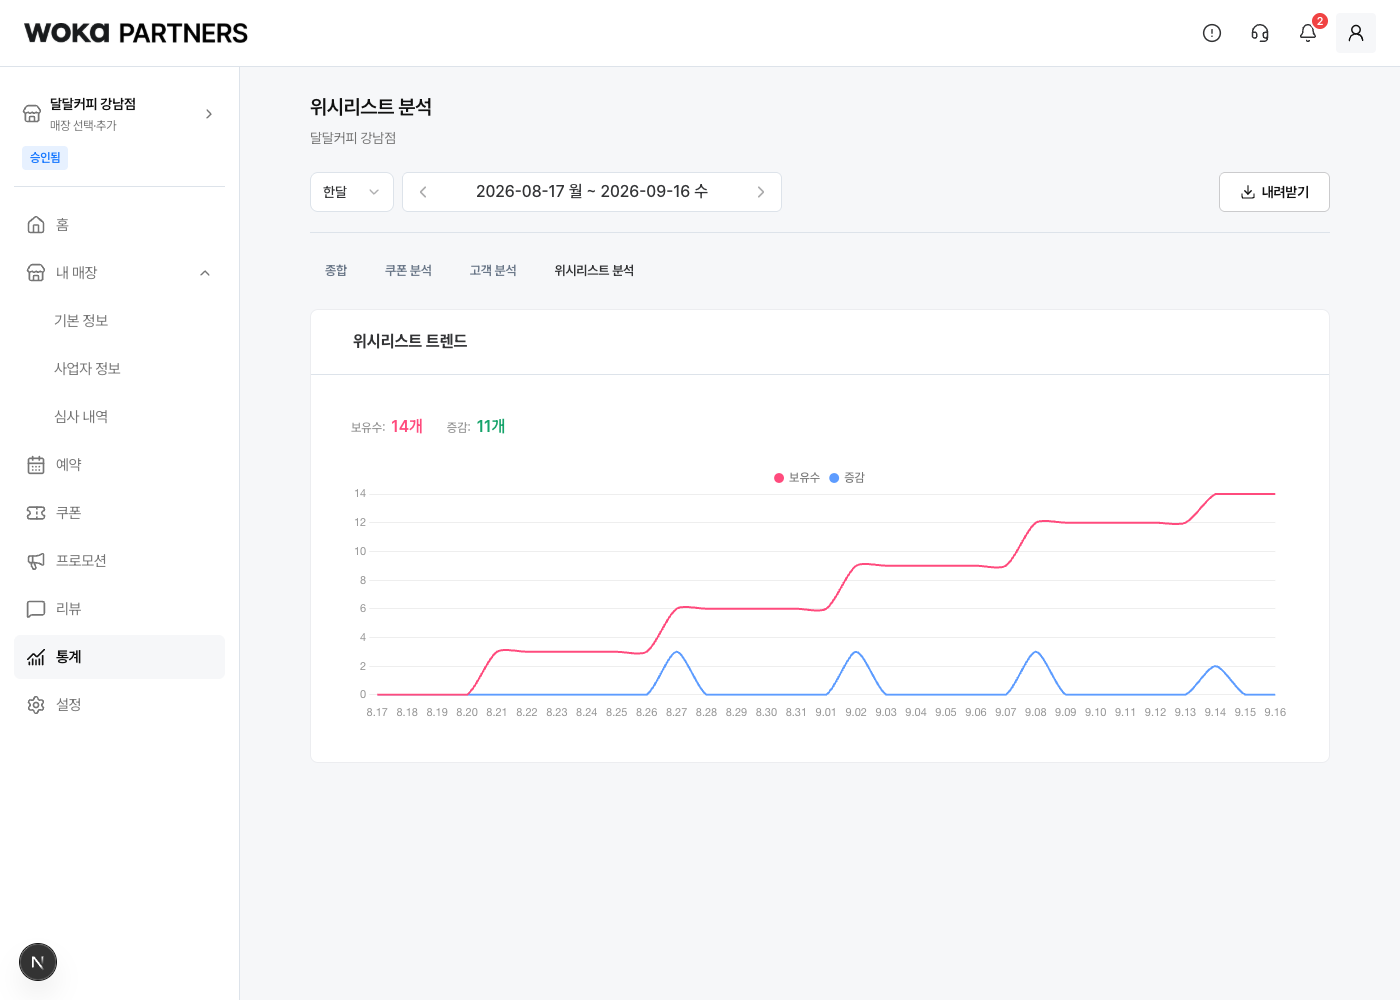Switch to the 종합 tab
This screenshot has height=1000, width=1400.
tap(336, 271)
